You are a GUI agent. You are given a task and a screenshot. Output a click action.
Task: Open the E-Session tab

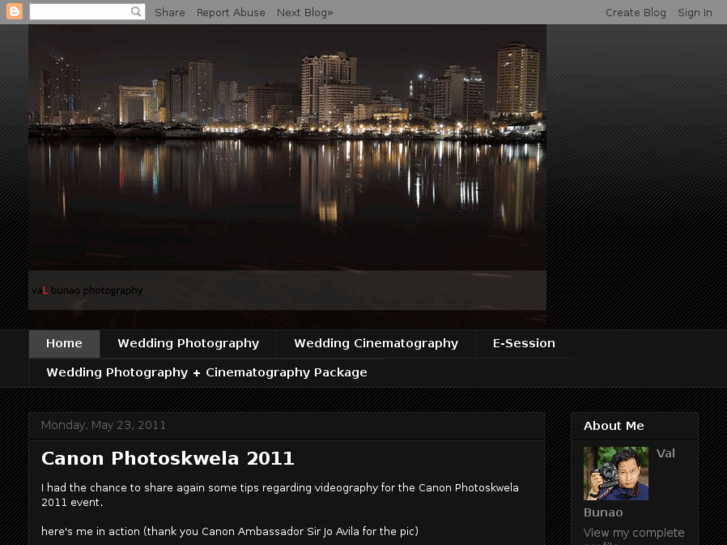tap(524, 343)
